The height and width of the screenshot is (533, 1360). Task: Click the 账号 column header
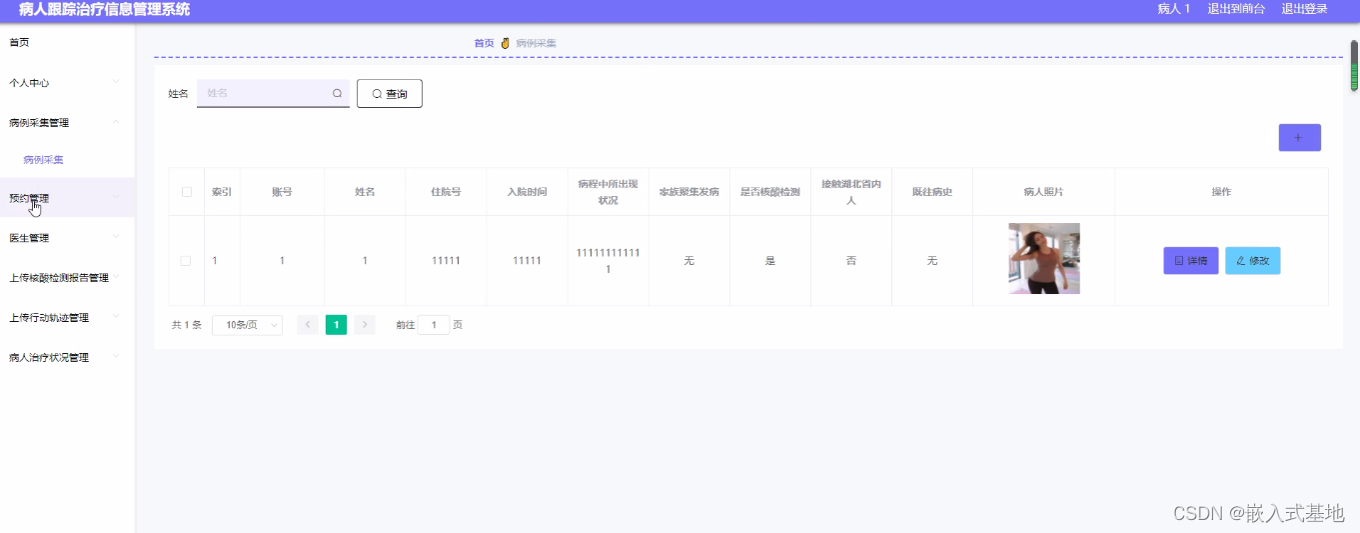click(x=282, y=192)
